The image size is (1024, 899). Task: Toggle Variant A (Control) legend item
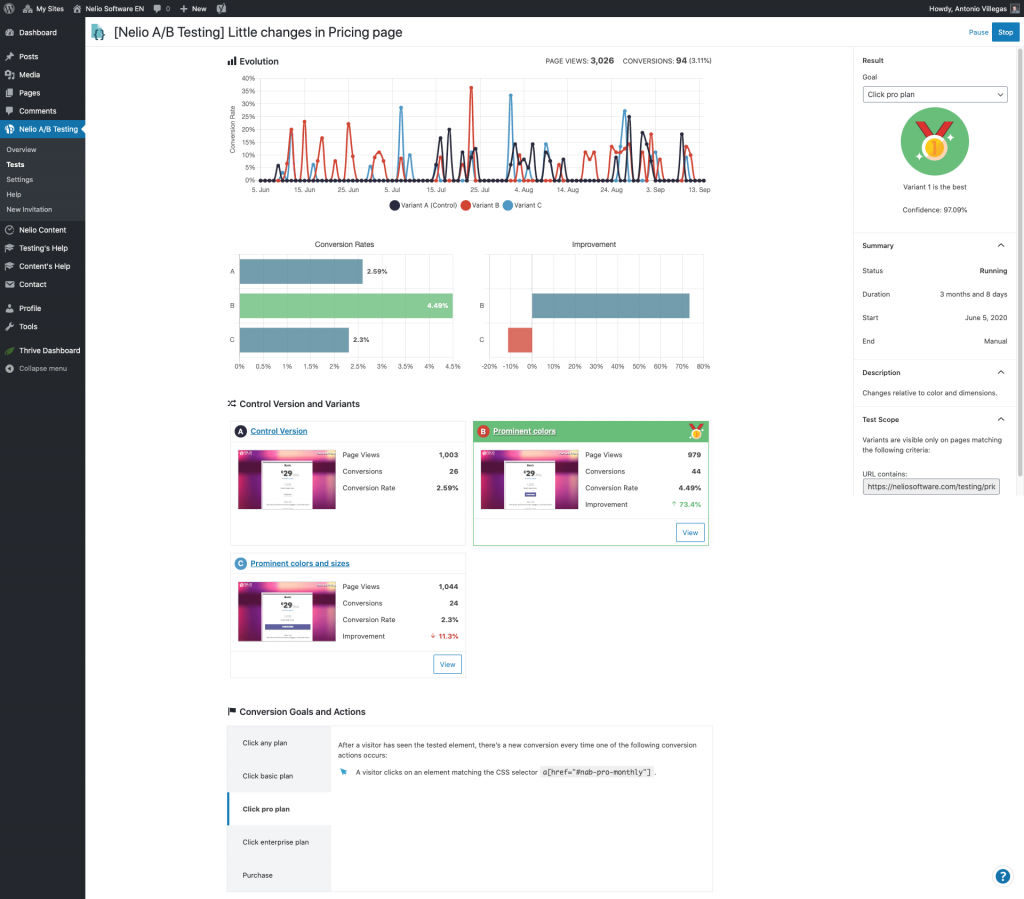coord(423,206)
